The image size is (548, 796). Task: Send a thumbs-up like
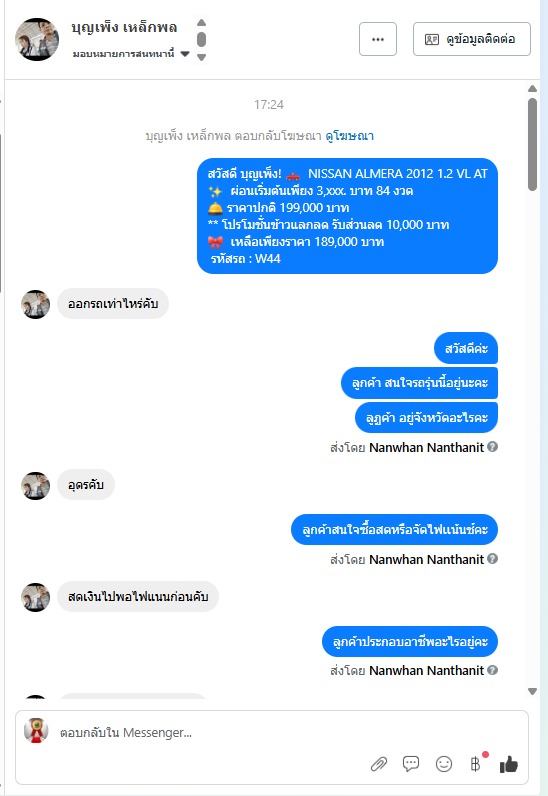(x=508, y=764)
